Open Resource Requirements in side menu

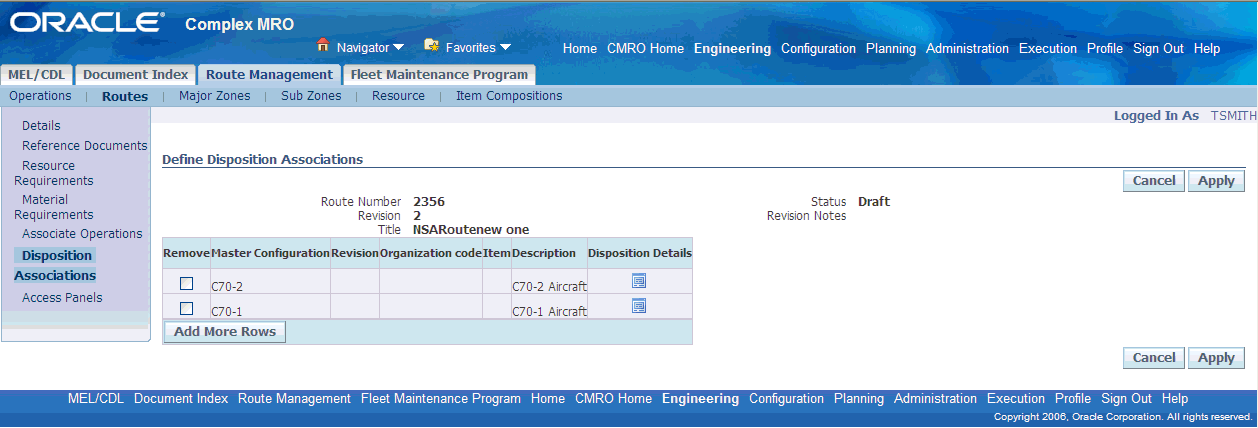(x=54, y=173)
